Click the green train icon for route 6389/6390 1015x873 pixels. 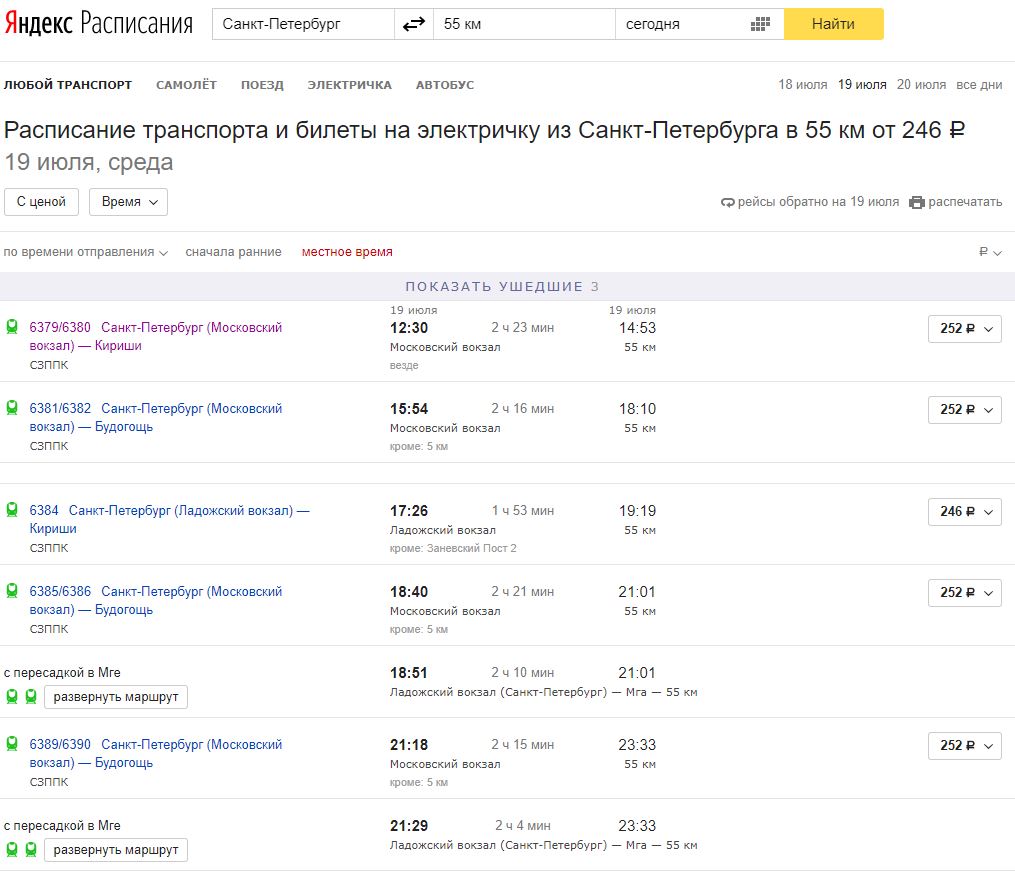click(12, 744)
